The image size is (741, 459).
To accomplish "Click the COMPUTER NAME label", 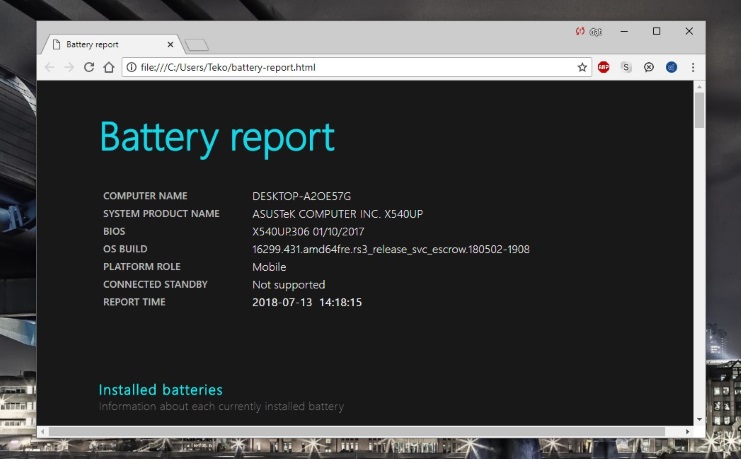I will (145, 196).
